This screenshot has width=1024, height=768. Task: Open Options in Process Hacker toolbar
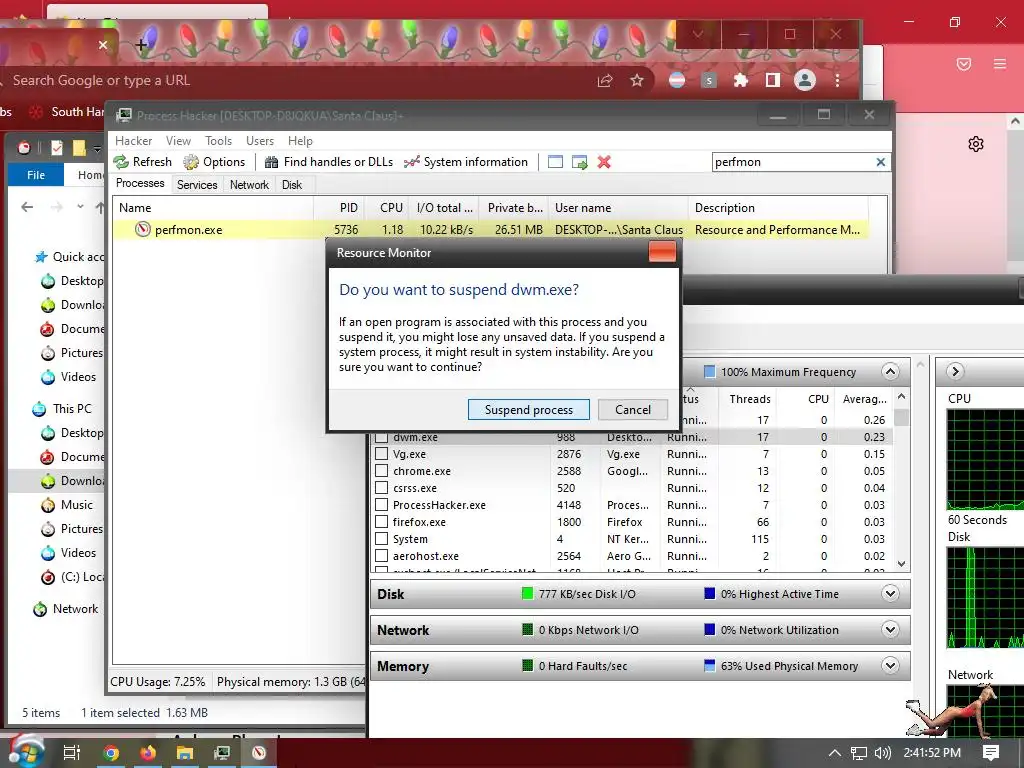(x=215, y=162)
